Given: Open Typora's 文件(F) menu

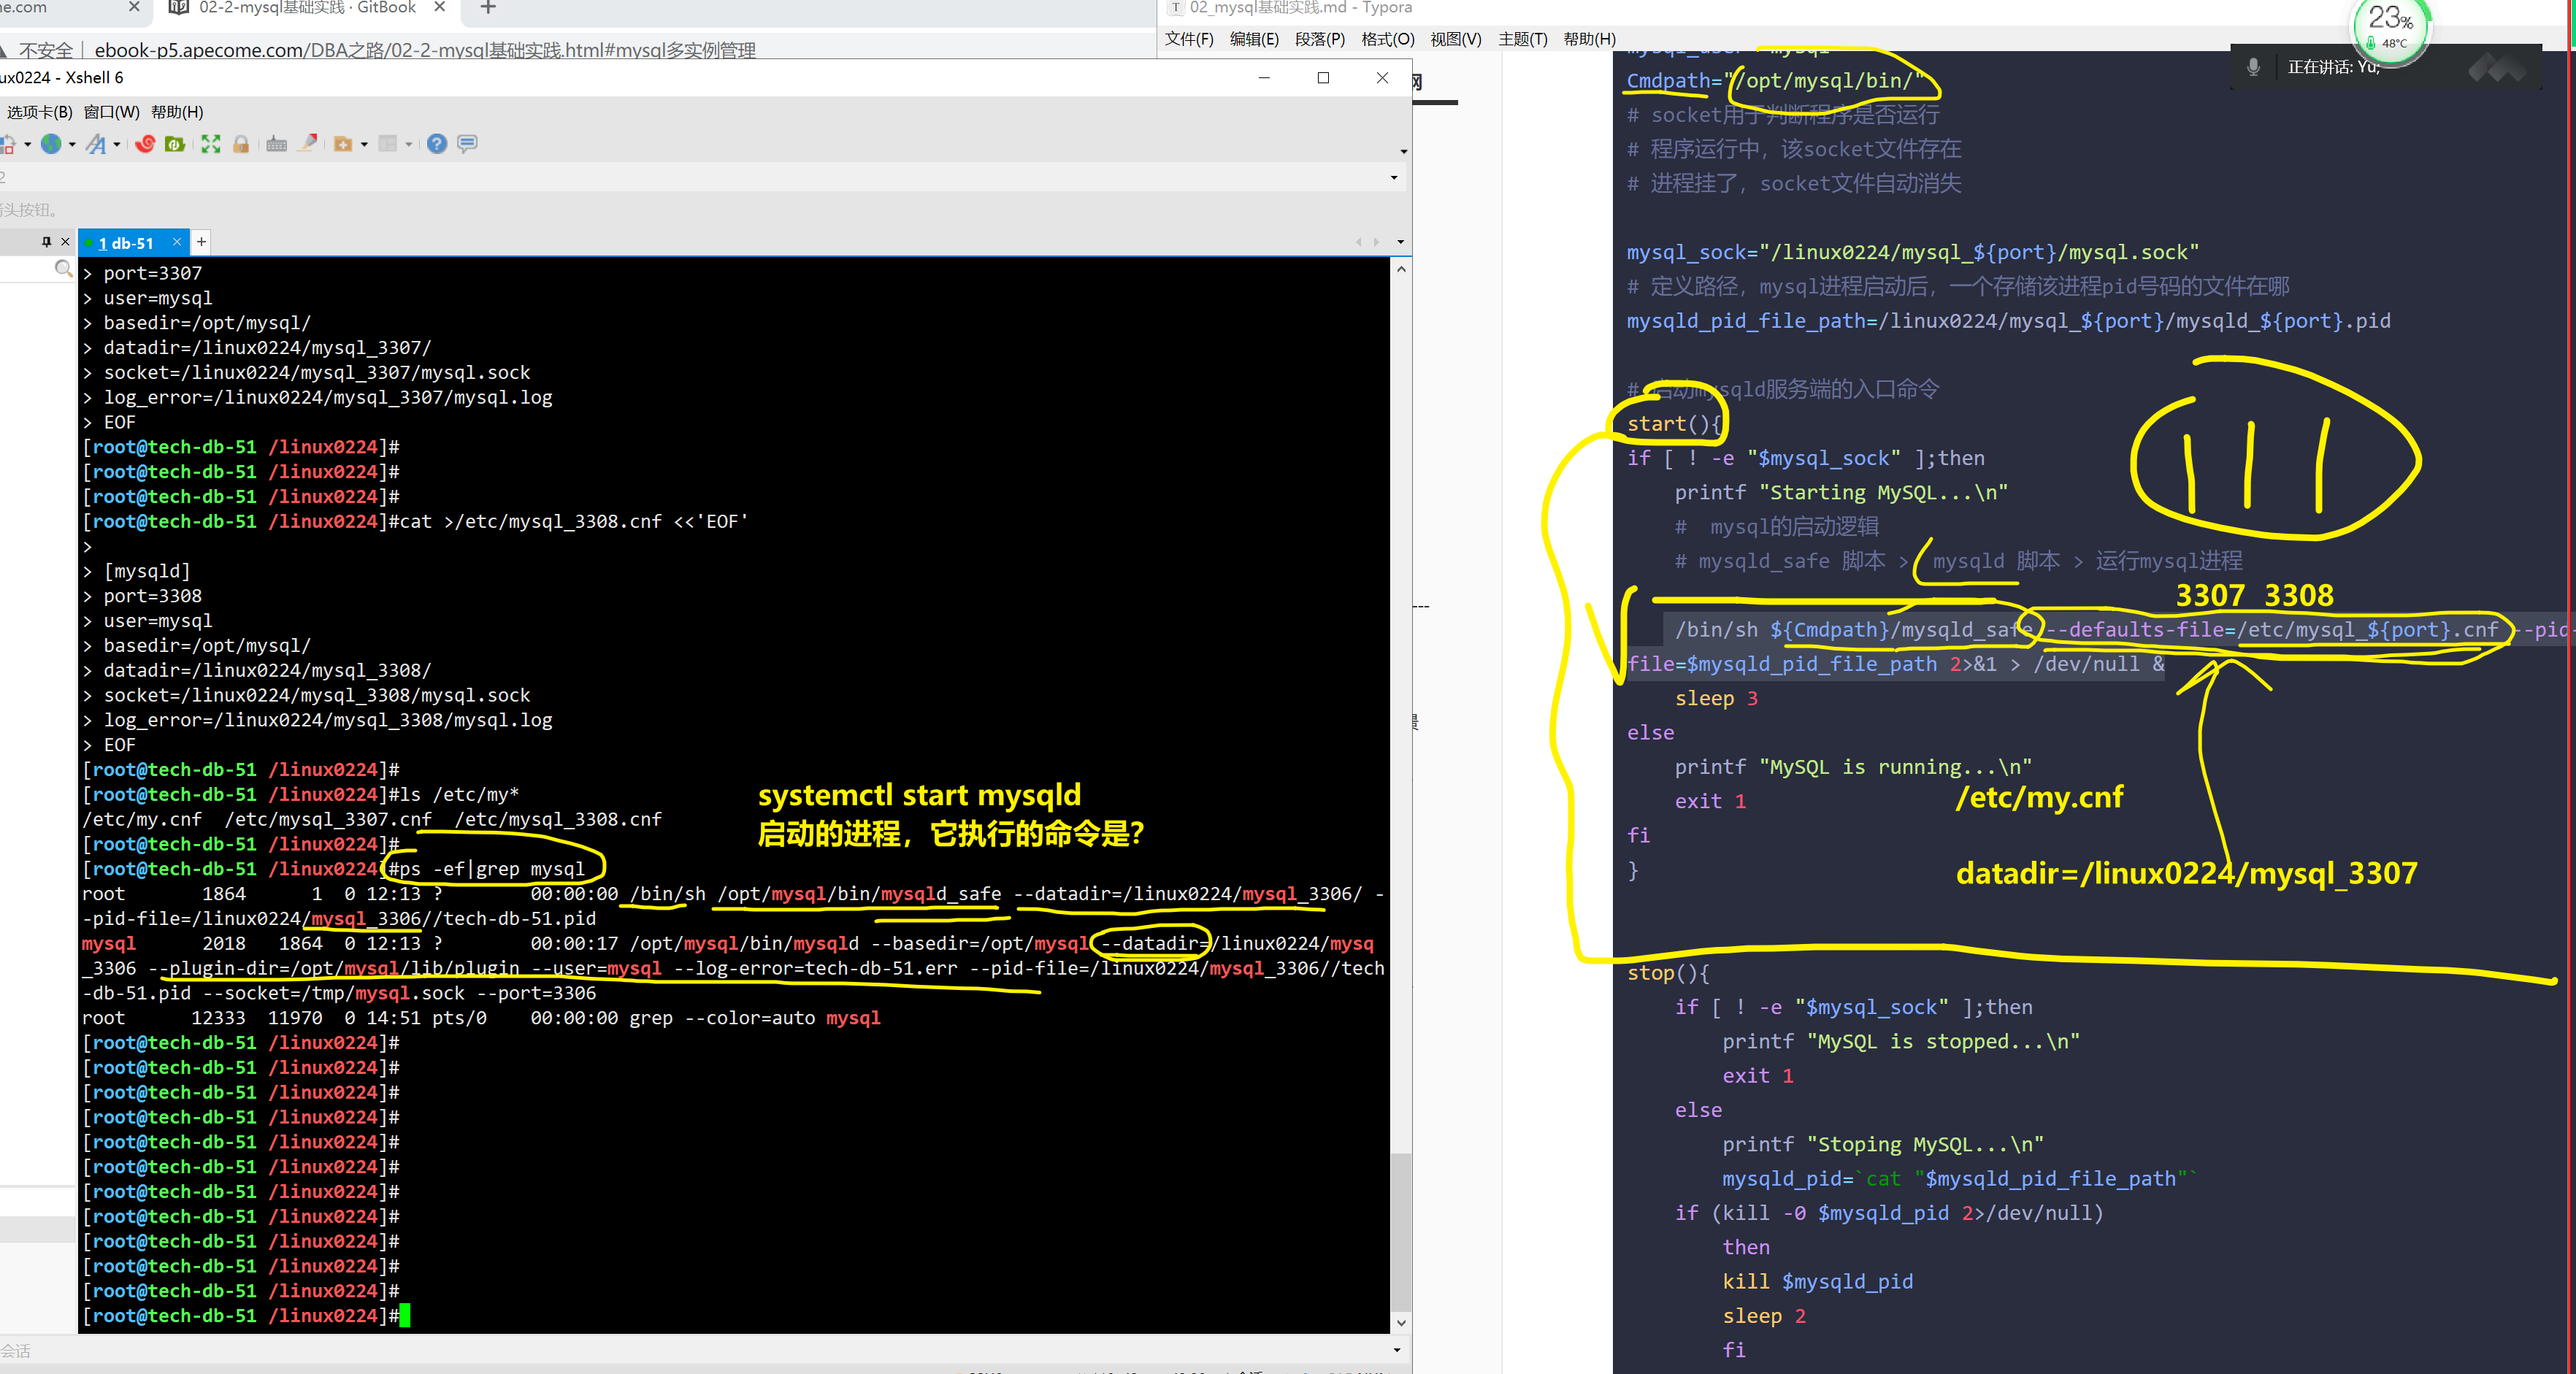Looking at the screenshot, I should tap(1189, 39).
